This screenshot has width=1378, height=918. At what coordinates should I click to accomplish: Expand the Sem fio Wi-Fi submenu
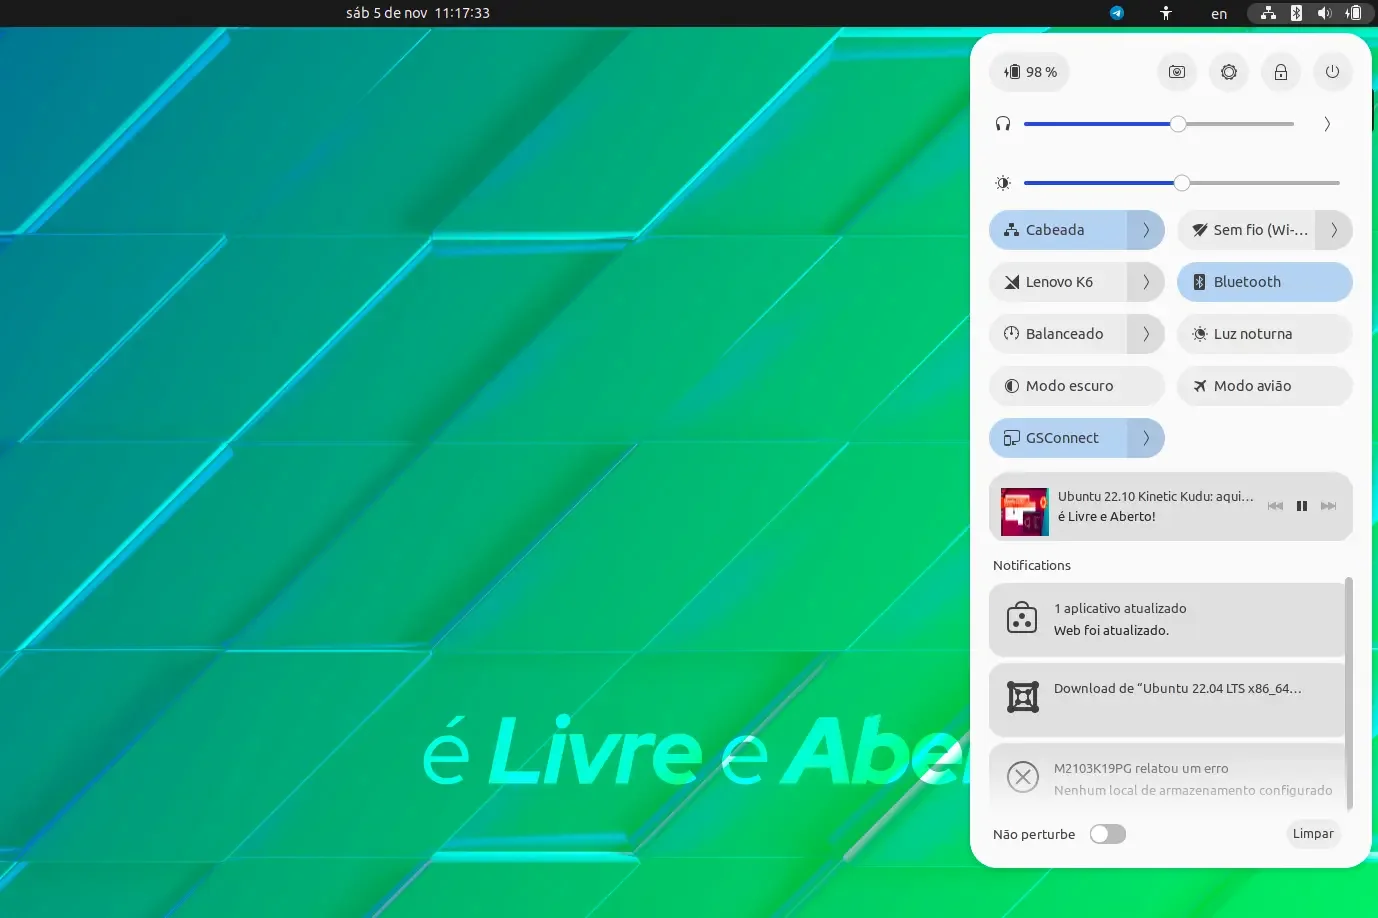click(x=1334, y=230)
